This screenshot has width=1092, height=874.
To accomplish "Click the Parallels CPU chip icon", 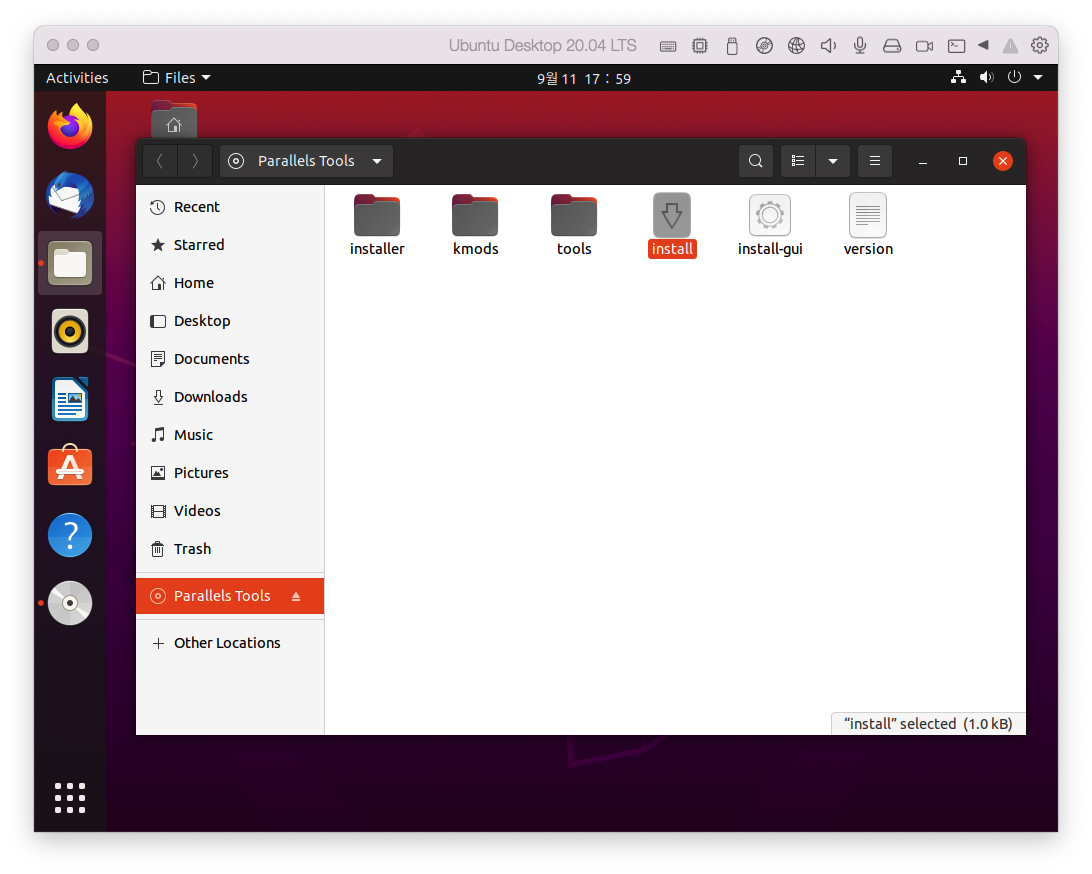I will click(700, 46).
